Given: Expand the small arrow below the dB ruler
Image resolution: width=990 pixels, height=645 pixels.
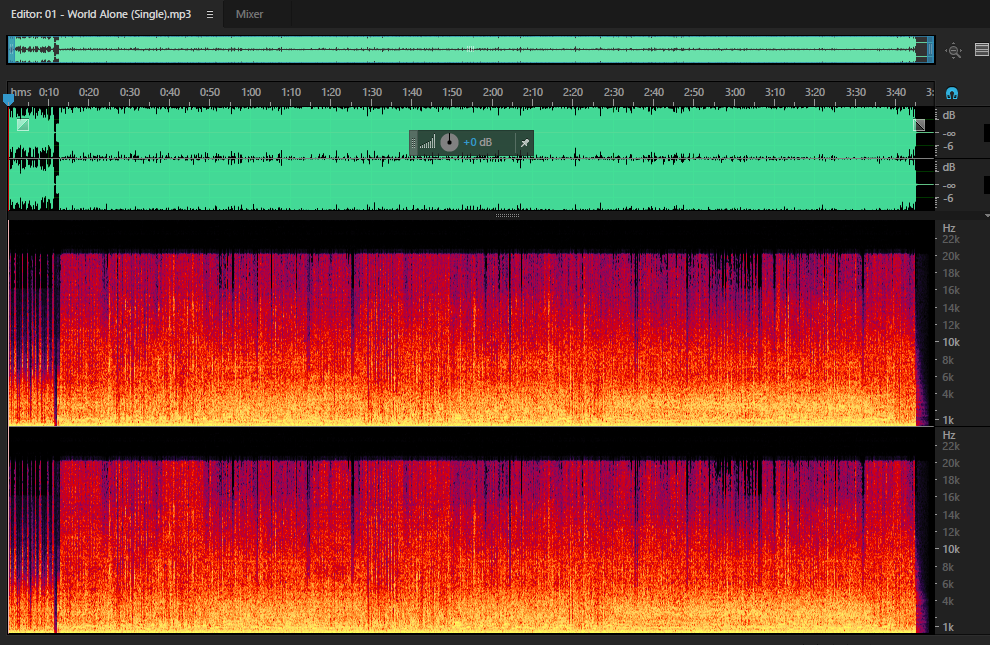Looking at the screenshot, I should point(986,216).
